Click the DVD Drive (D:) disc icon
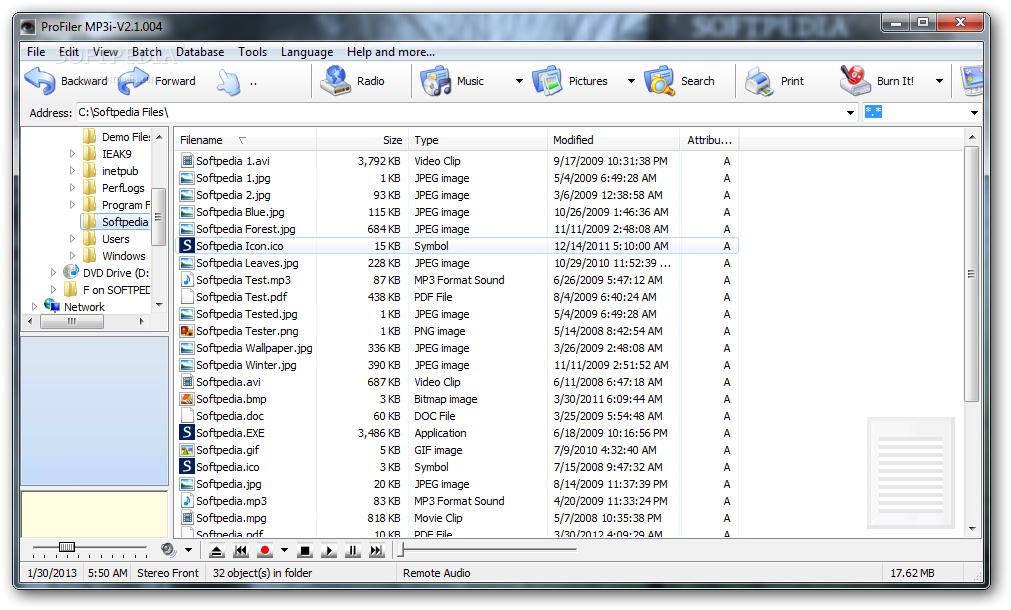Viewport: 1011px width, 610px height. (71, 273)
